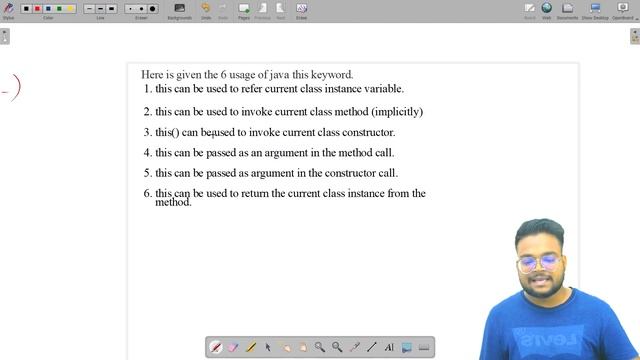
Task: Click the Undo button
Action: pos(206,10)
